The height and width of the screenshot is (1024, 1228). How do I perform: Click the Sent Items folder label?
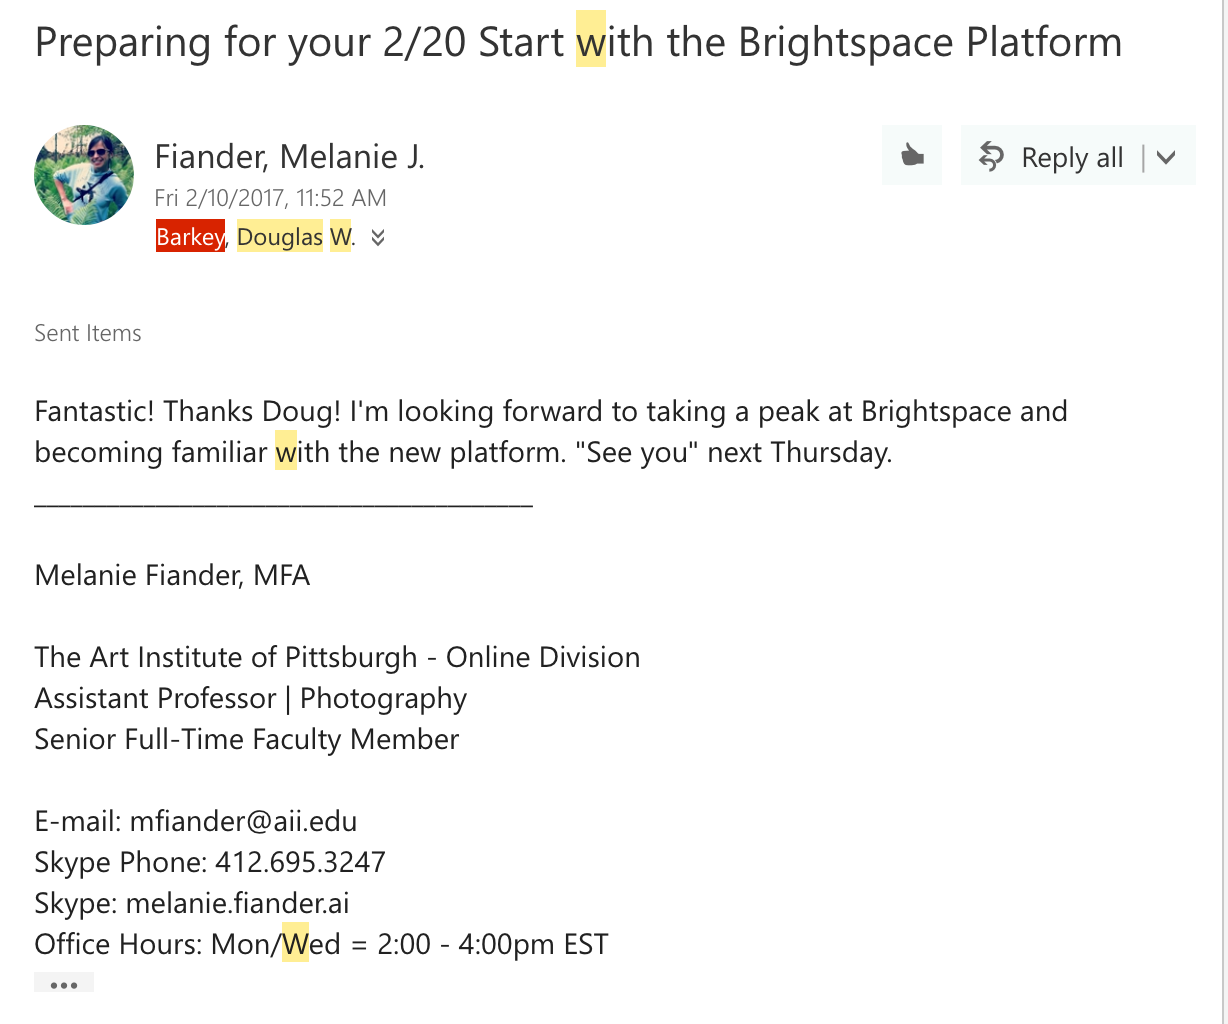click(x=88, y=333)
